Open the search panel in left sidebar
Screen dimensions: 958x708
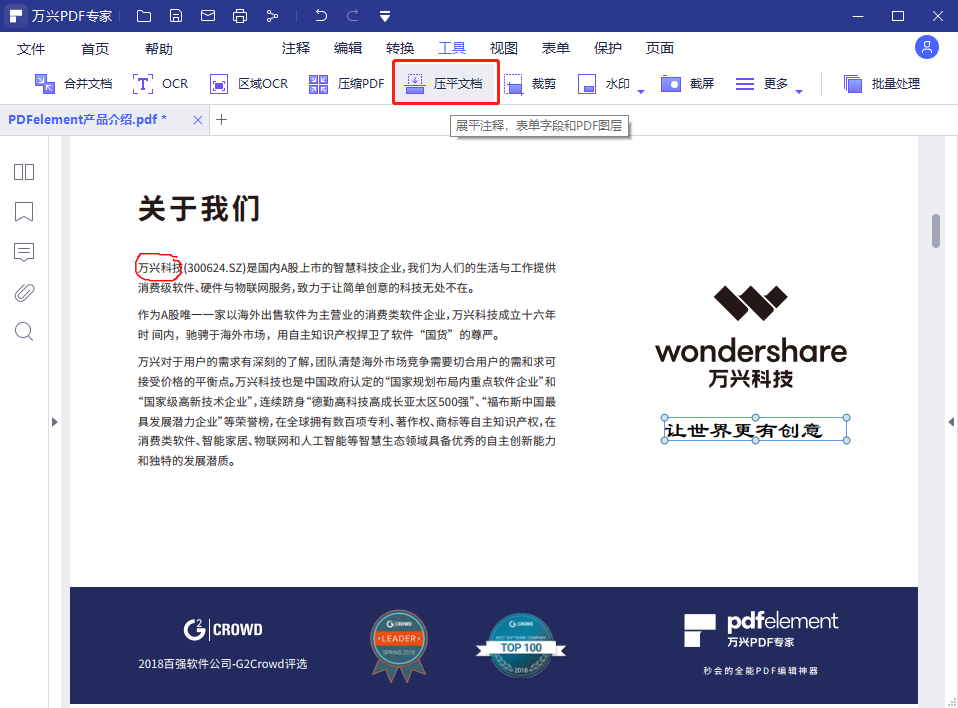pyautogui.click(x=23, y=331)
